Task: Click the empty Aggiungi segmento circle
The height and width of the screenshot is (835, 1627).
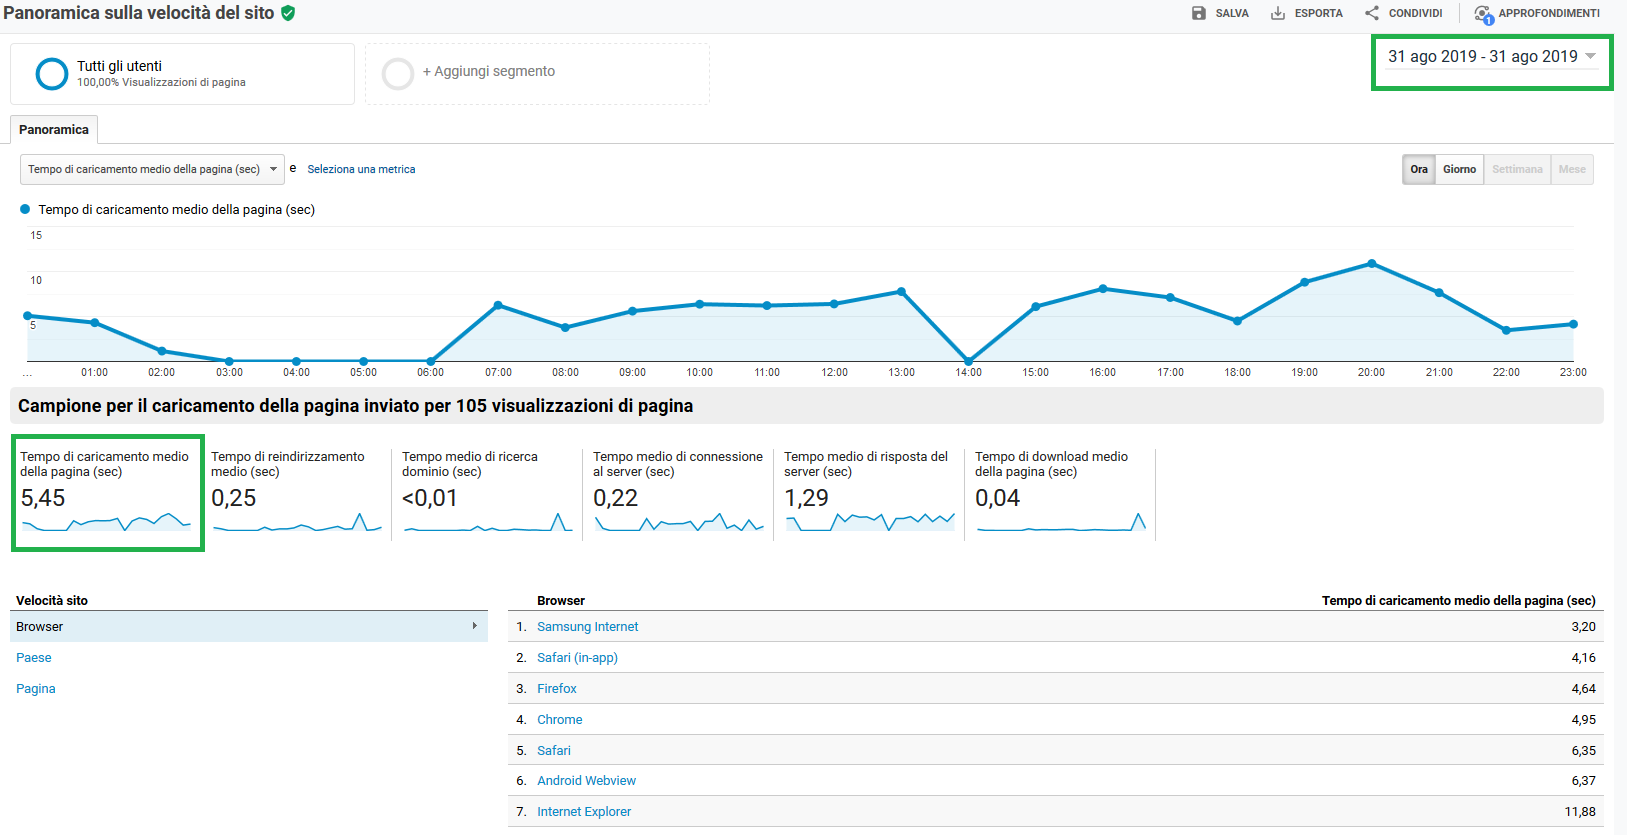Action: [x=398, y=74]
